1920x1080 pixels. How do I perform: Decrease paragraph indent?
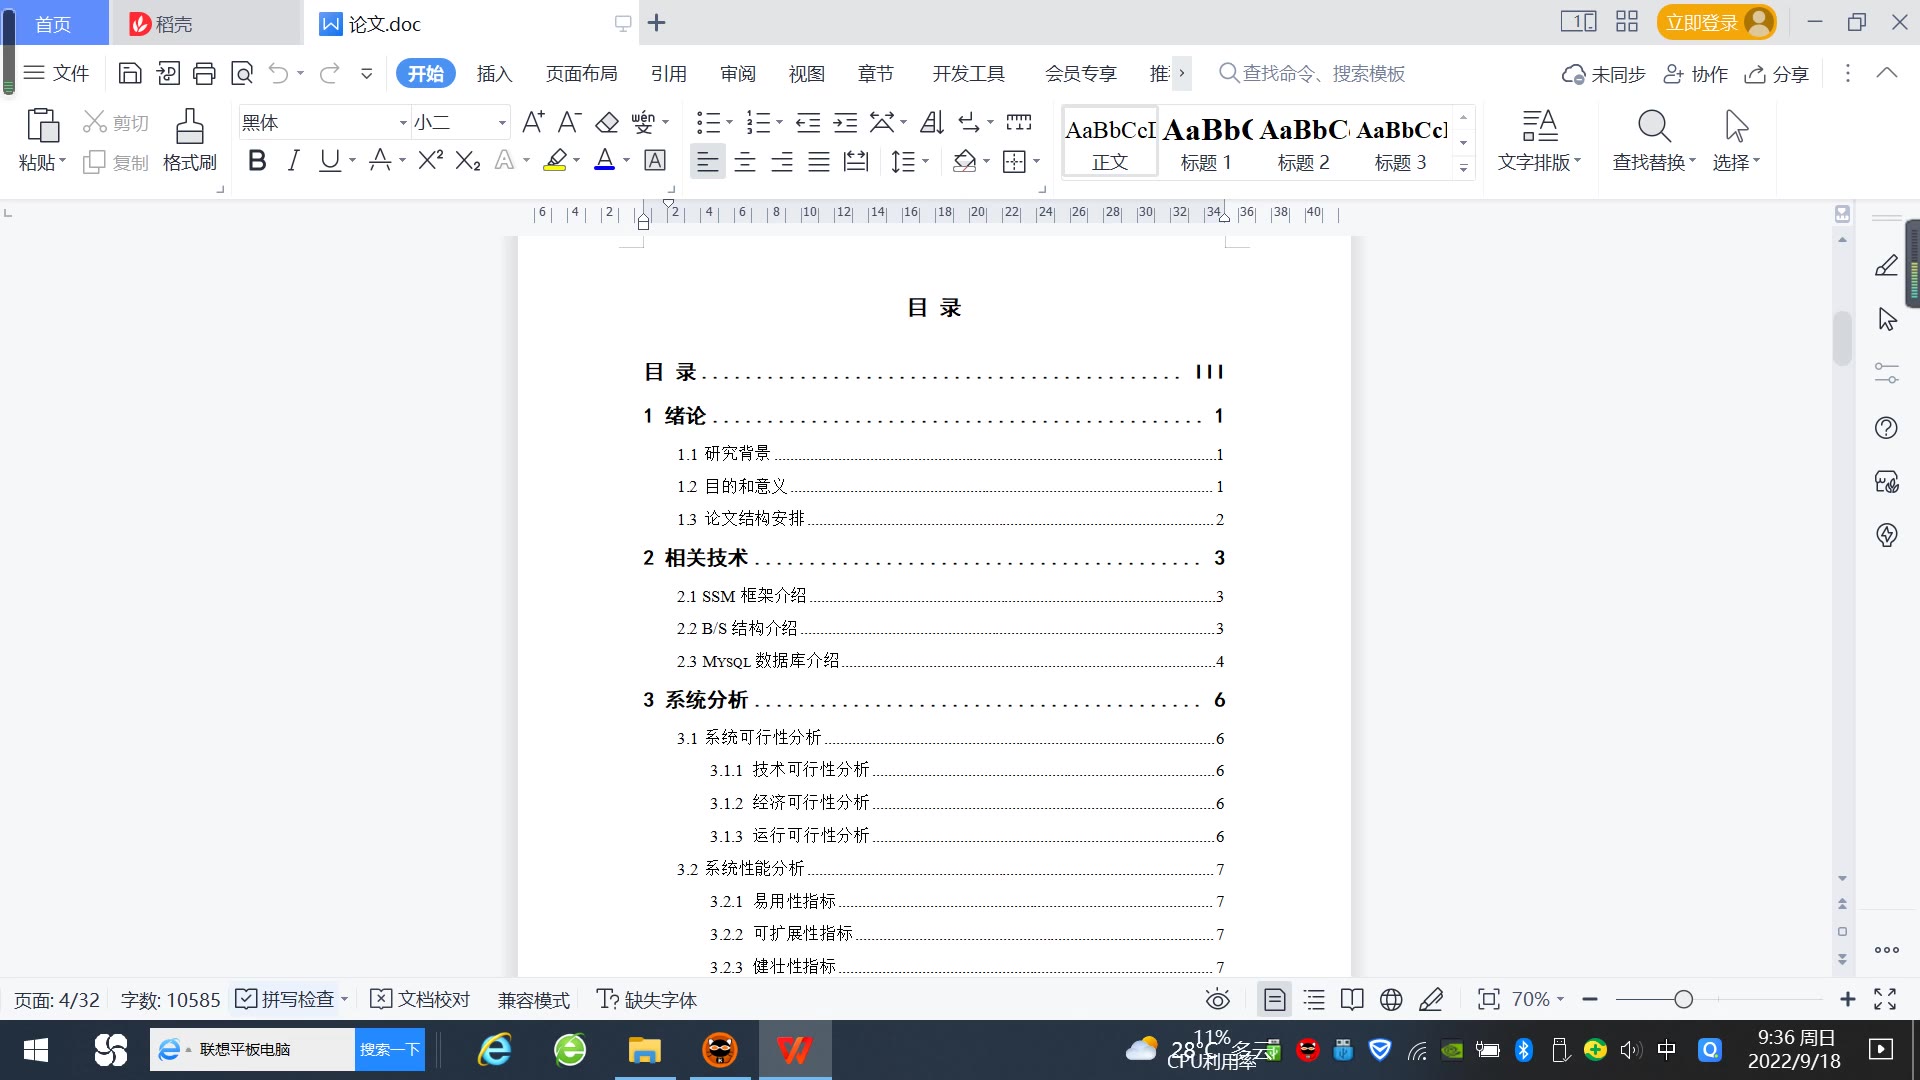(x=808, y=122)
